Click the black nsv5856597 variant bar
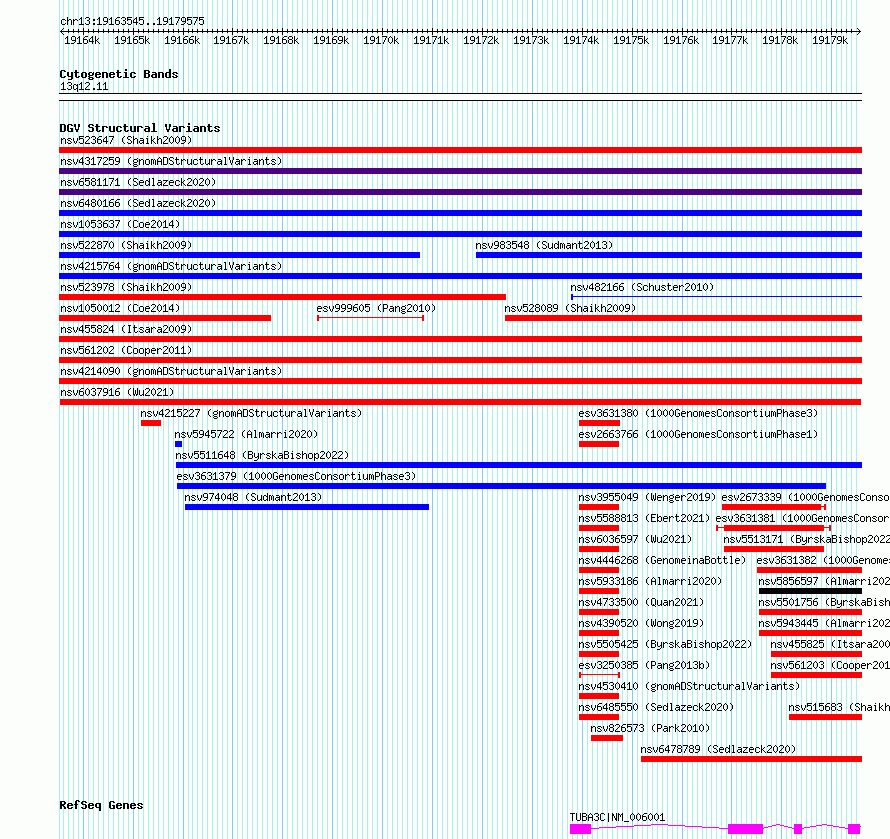 [x=811, y=591]
